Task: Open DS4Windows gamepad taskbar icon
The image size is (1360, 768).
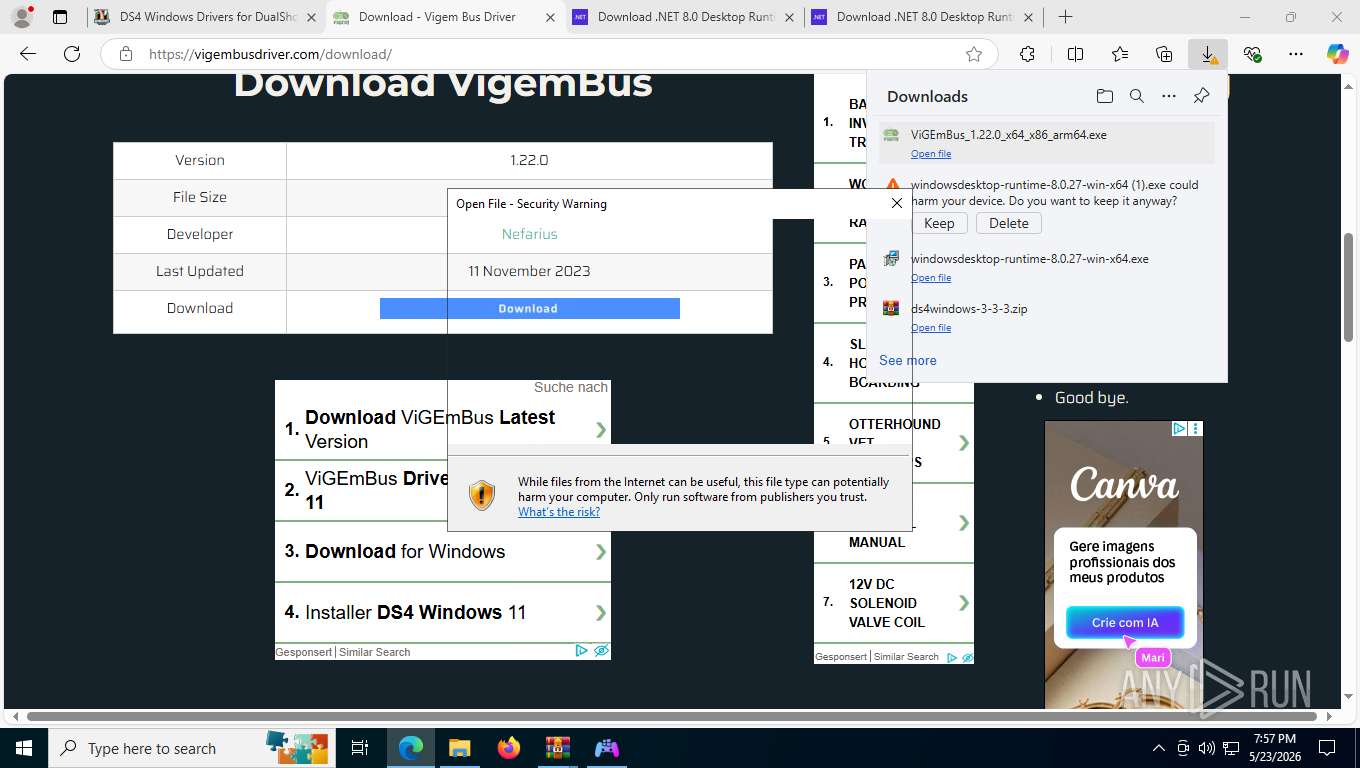Action: [606, 748]
